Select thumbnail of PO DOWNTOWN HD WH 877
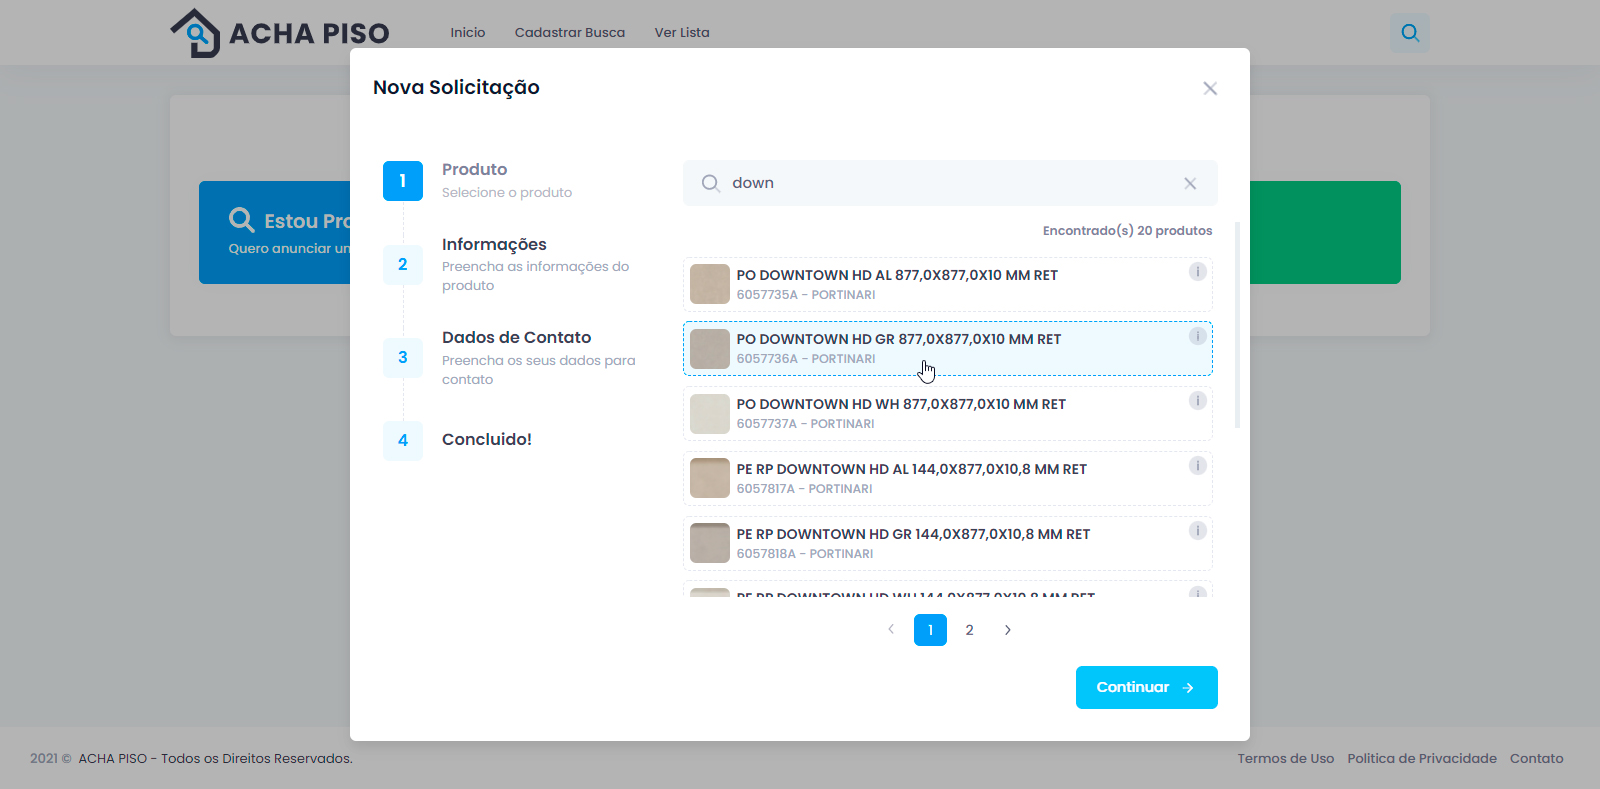This screenshot has height=789, width=1600. tap(710, 414)
